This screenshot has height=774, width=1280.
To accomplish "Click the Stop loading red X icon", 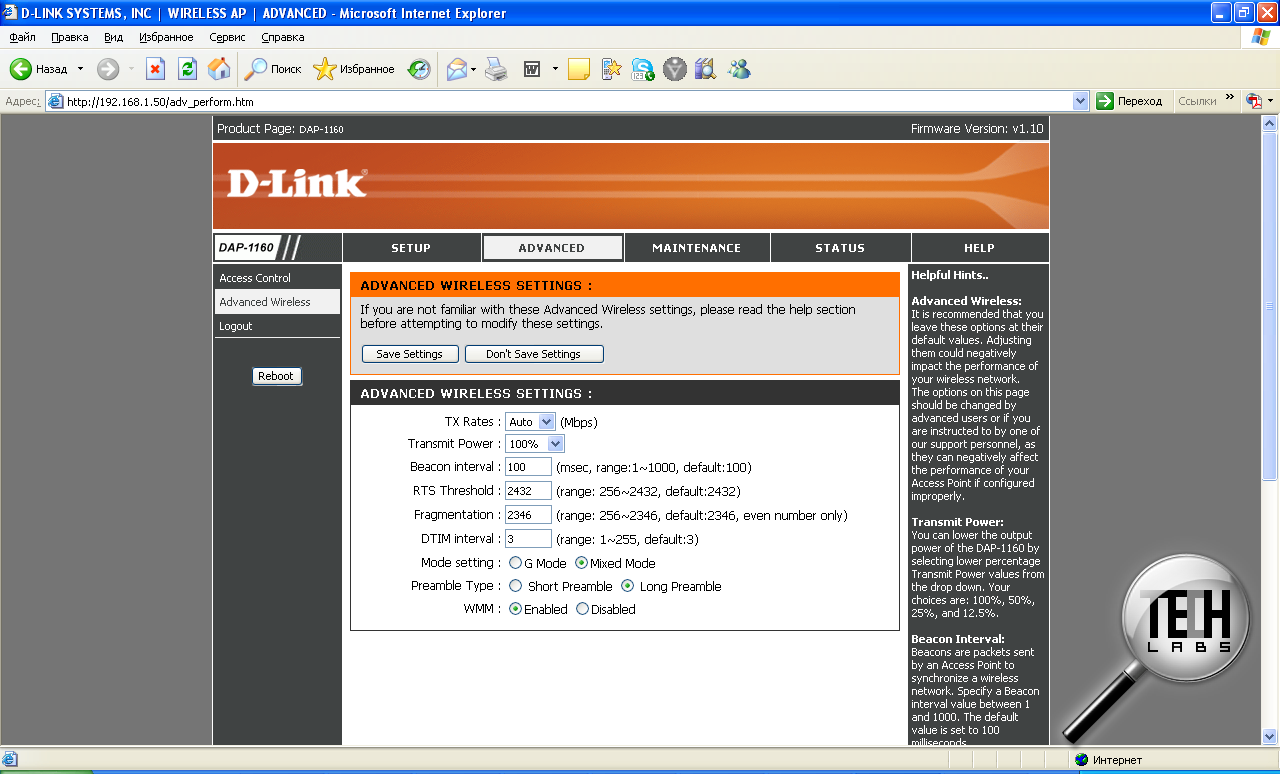I will click(x=155, y=69).
